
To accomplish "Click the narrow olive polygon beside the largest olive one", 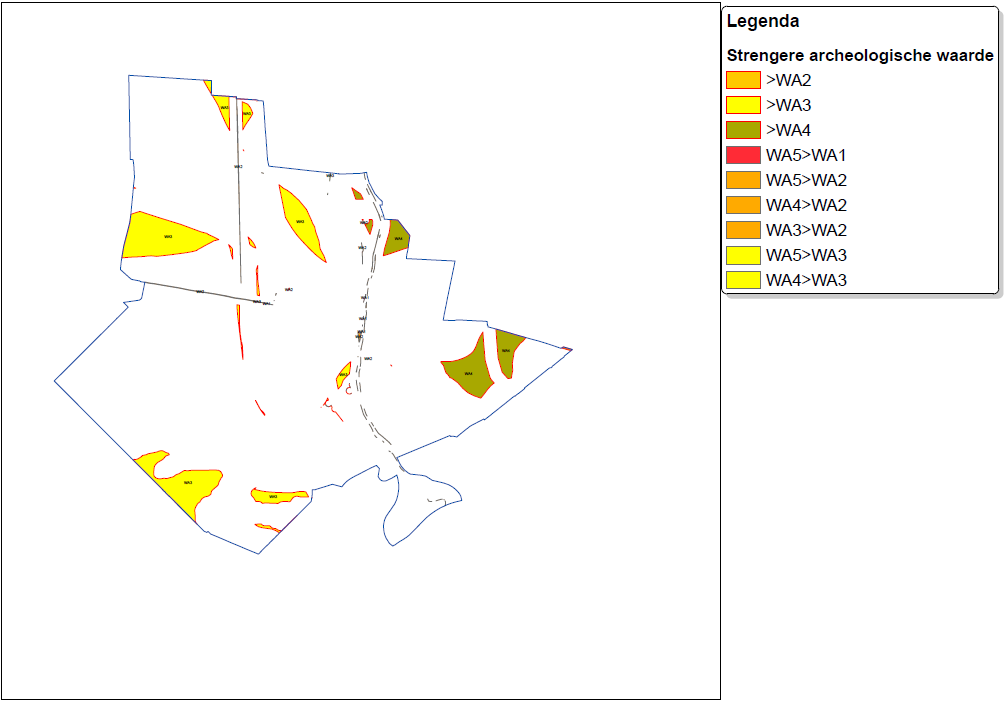I will click(508, 352).
